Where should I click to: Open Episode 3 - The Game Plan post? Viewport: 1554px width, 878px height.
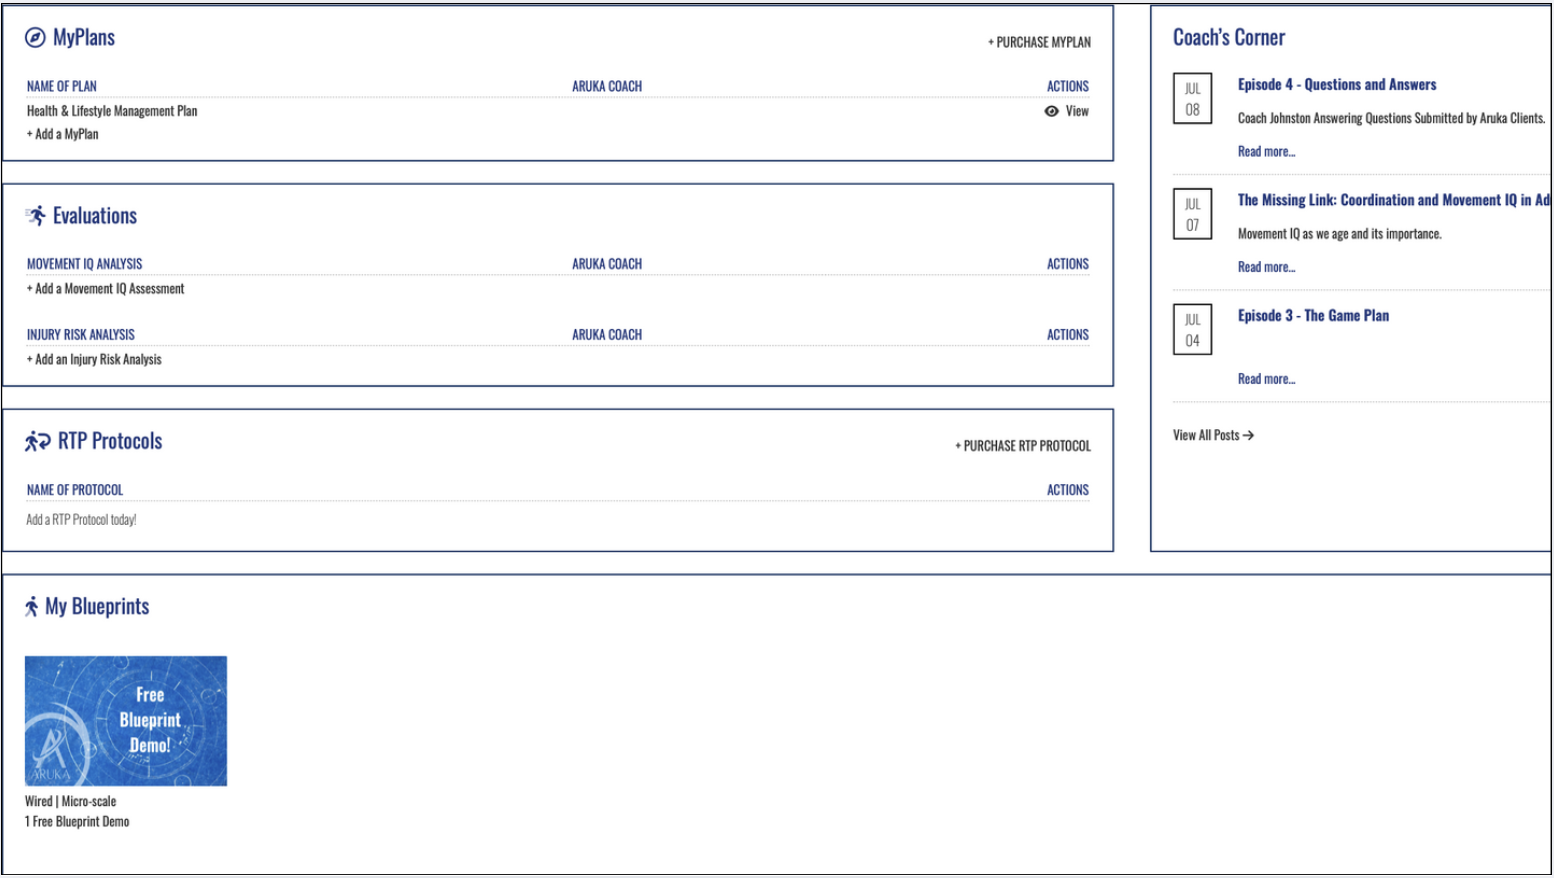(x=1313, y=316)
